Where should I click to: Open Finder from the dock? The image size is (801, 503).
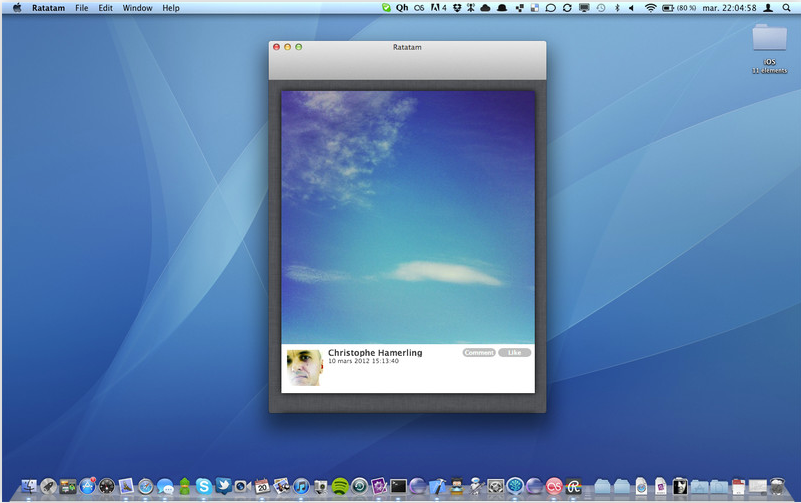29,486
